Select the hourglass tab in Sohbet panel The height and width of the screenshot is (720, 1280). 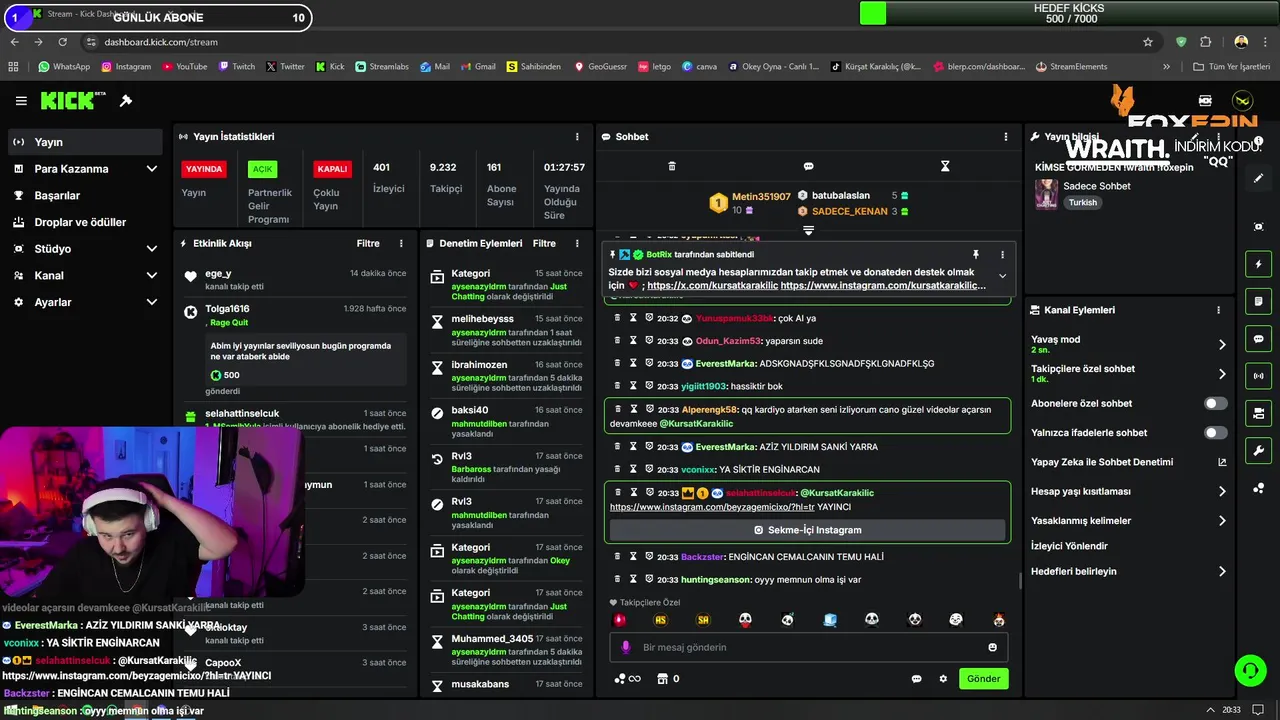pos(945,166)
